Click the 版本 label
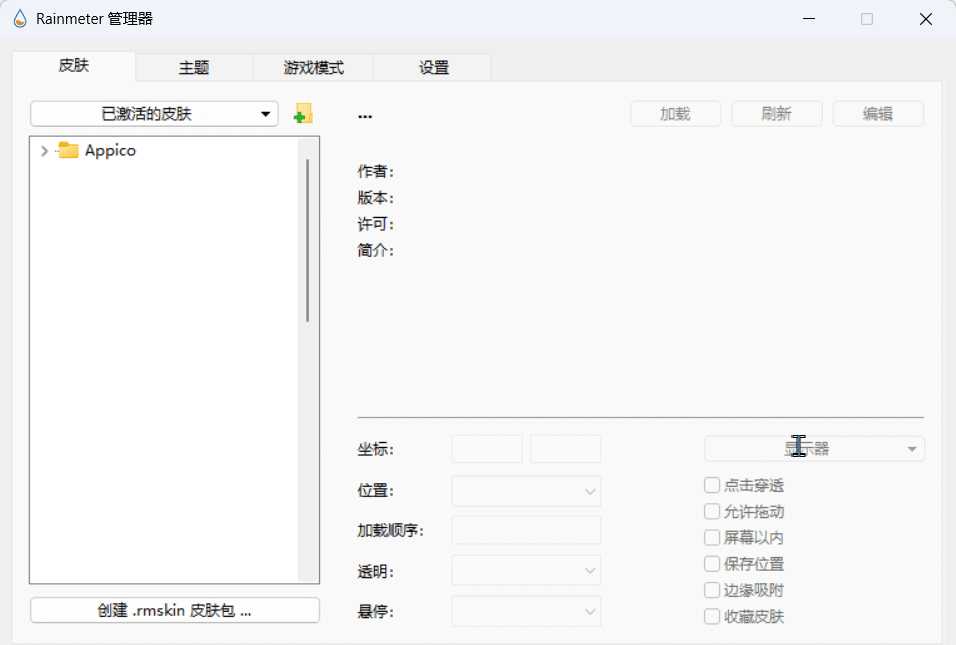Image resolution: width=956 pixels, height=645 pixels. tap(376, 198)
